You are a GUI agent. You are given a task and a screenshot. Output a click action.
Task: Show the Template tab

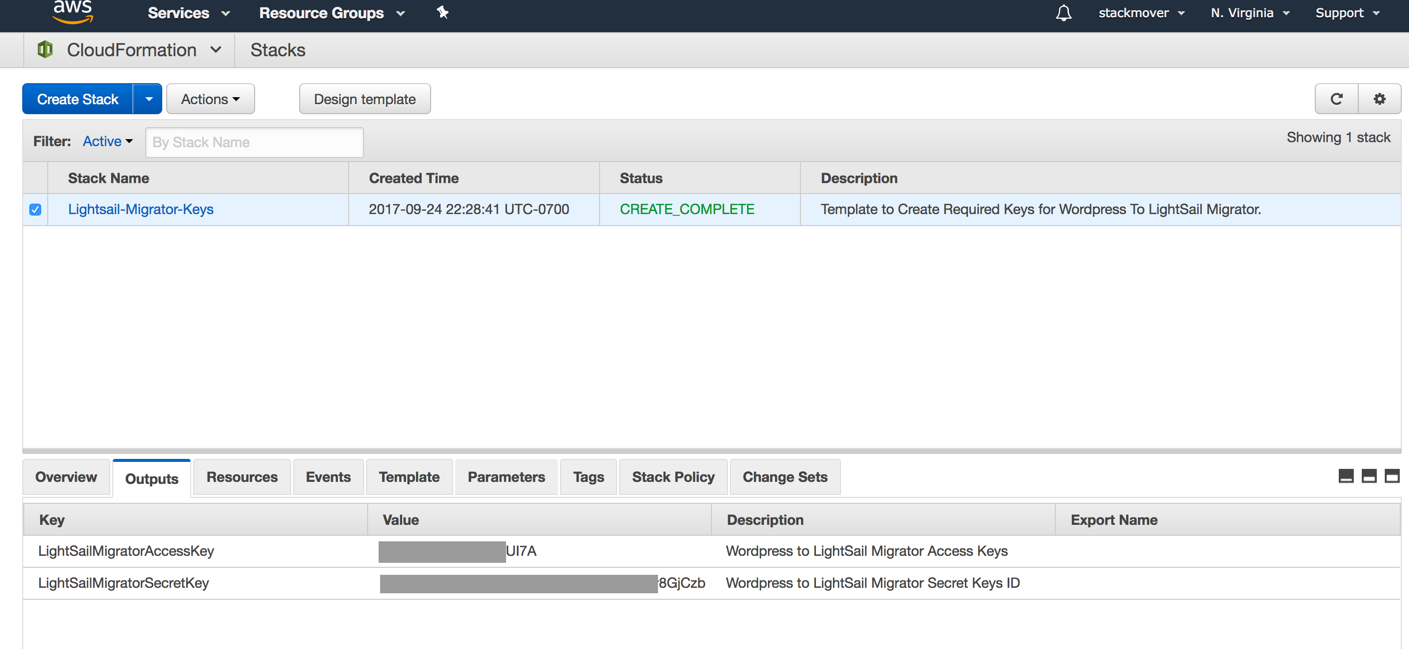tap(409, 477)
